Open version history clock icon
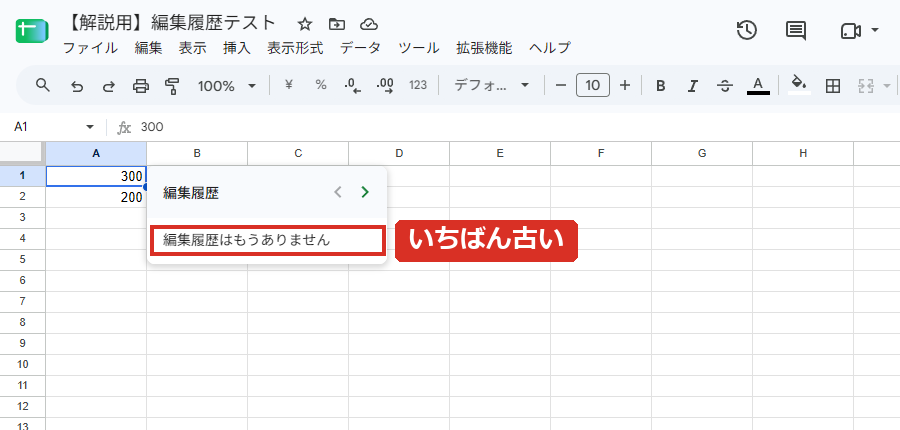Screen dimensions: 900x430 pyautogui.click(x=747, y=30)
